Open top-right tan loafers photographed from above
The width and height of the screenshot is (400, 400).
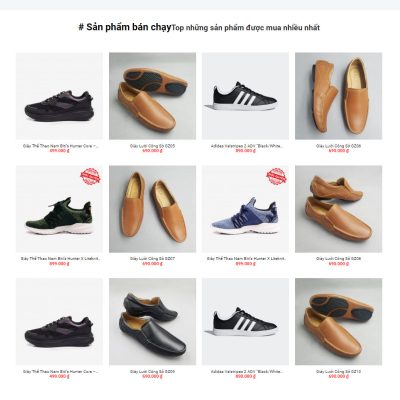(338, 96)
